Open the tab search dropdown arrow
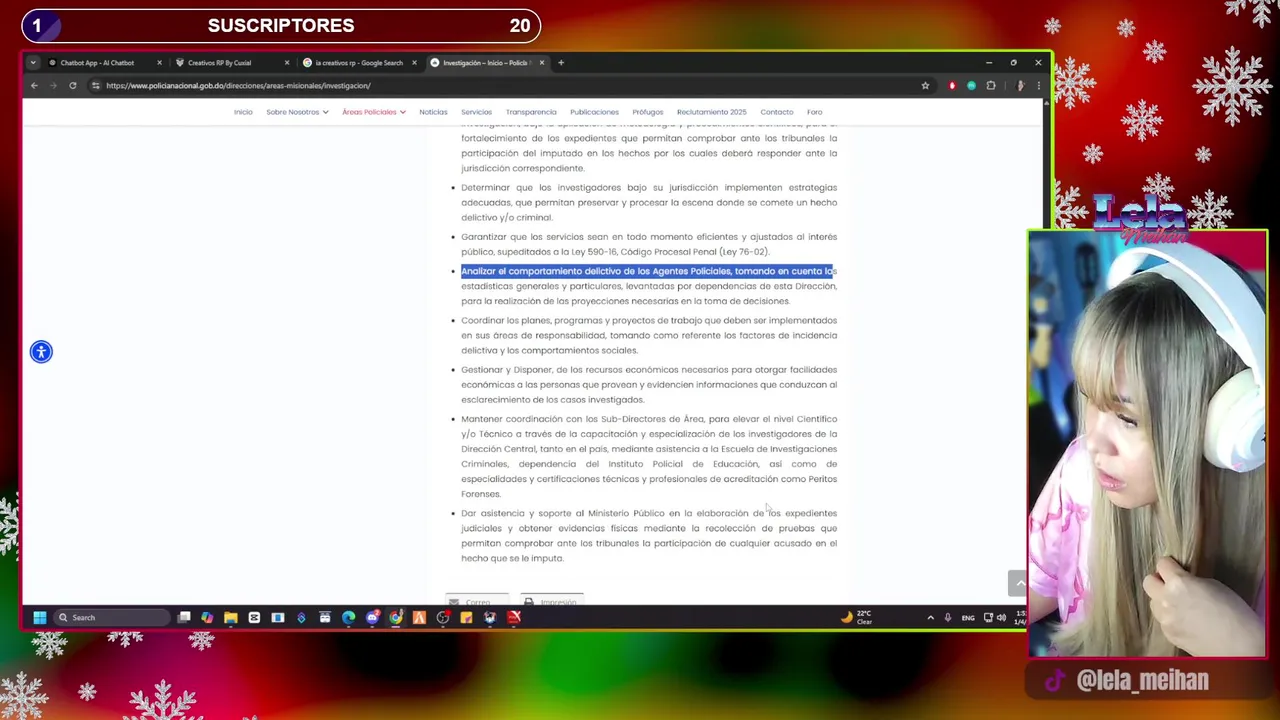Viewport: 1280px width, 720px height. click(33, 63)
